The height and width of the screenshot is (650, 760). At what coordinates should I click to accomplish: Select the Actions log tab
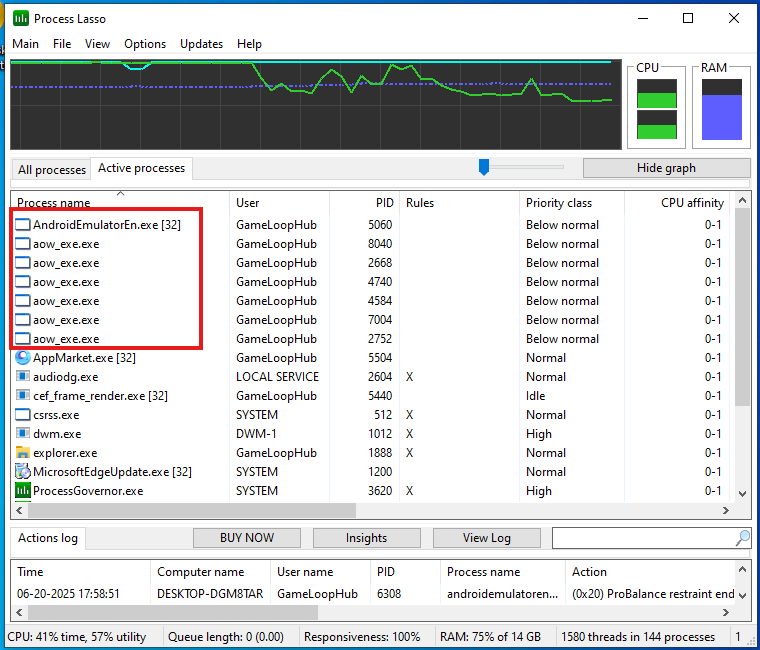[48, 538]
